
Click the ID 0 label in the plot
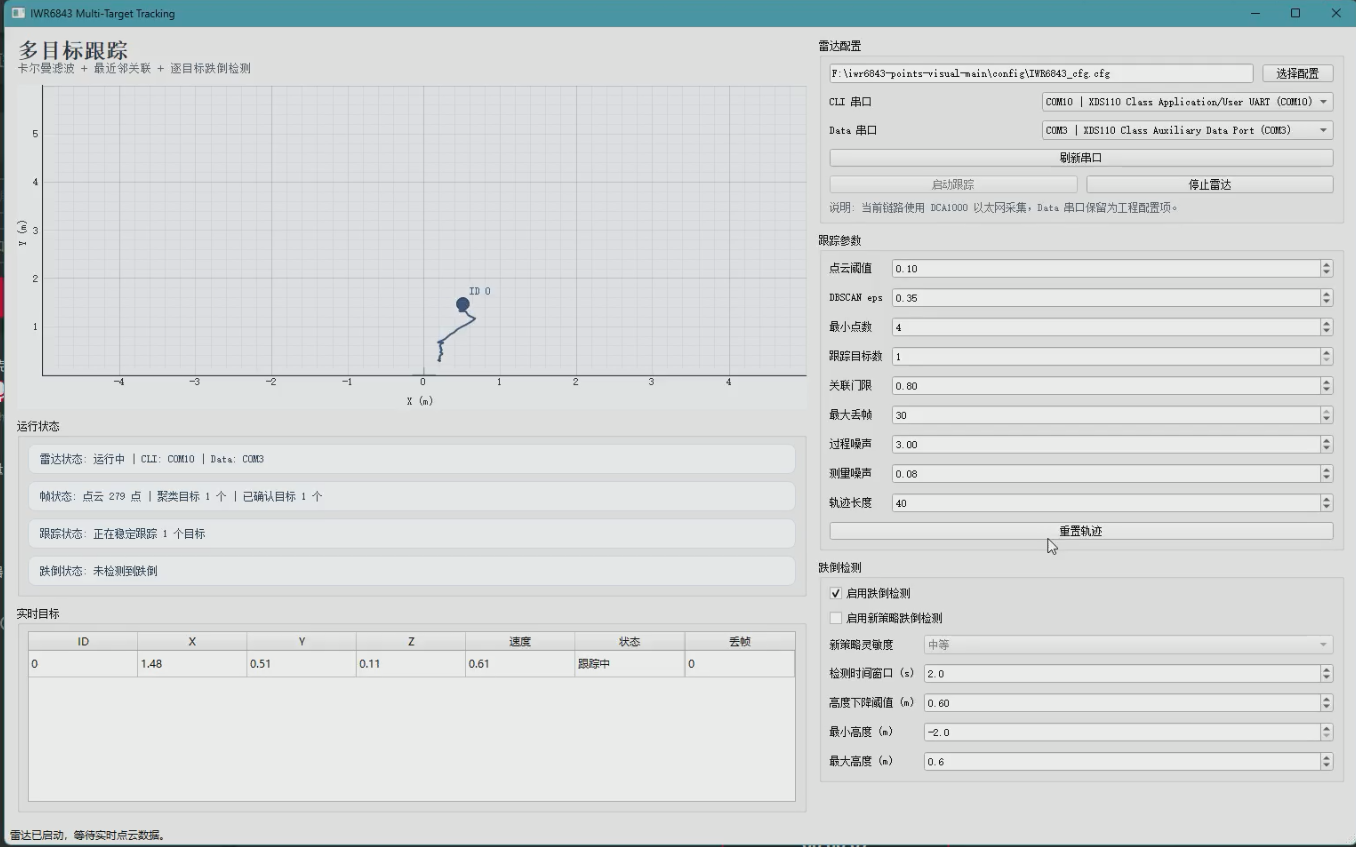480,291
